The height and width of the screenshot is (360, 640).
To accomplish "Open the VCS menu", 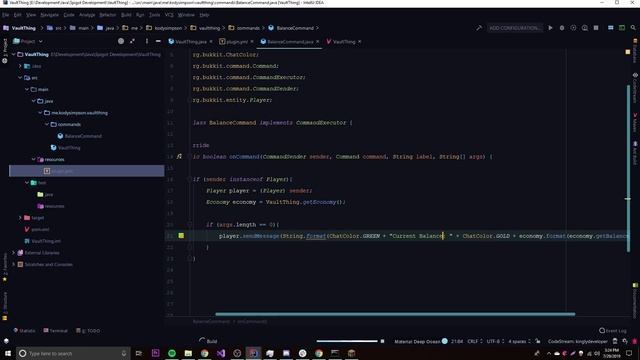I will tap(169, 15).
